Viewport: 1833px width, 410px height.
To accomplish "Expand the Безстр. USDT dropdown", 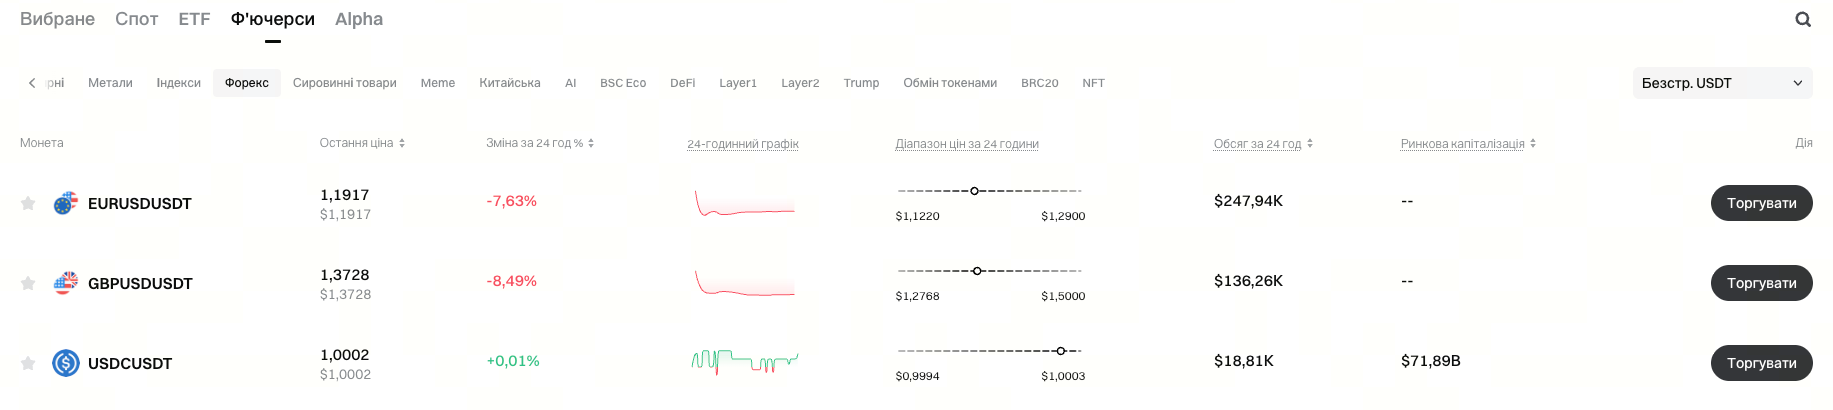I will coord(1722,83).
